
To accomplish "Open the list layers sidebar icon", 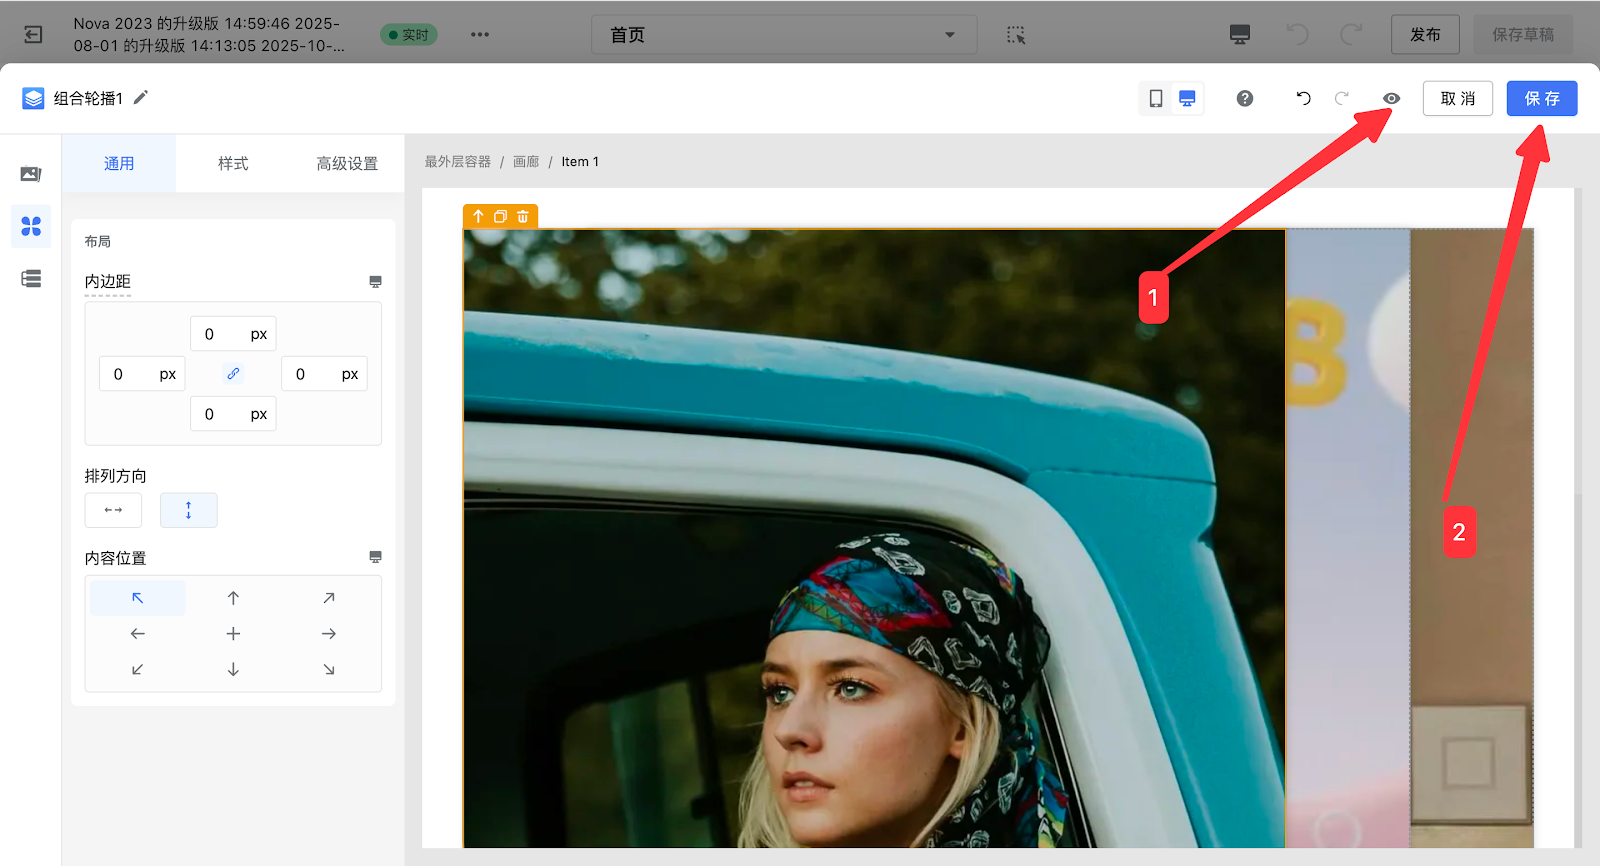I will 31,279.
